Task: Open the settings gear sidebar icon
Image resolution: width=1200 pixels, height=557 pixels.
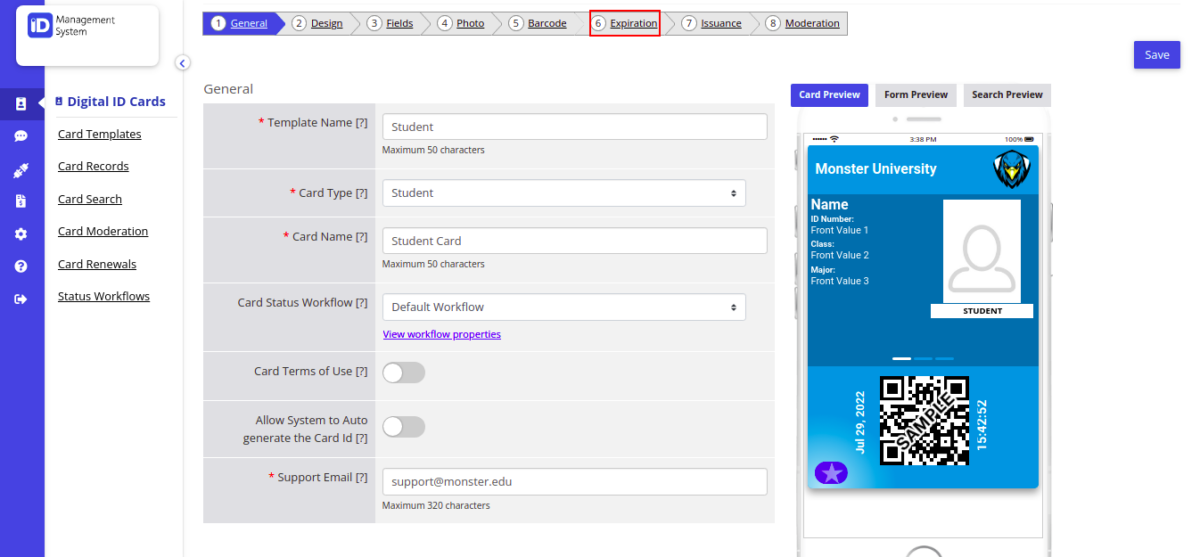Action: [x=21, y=234]
